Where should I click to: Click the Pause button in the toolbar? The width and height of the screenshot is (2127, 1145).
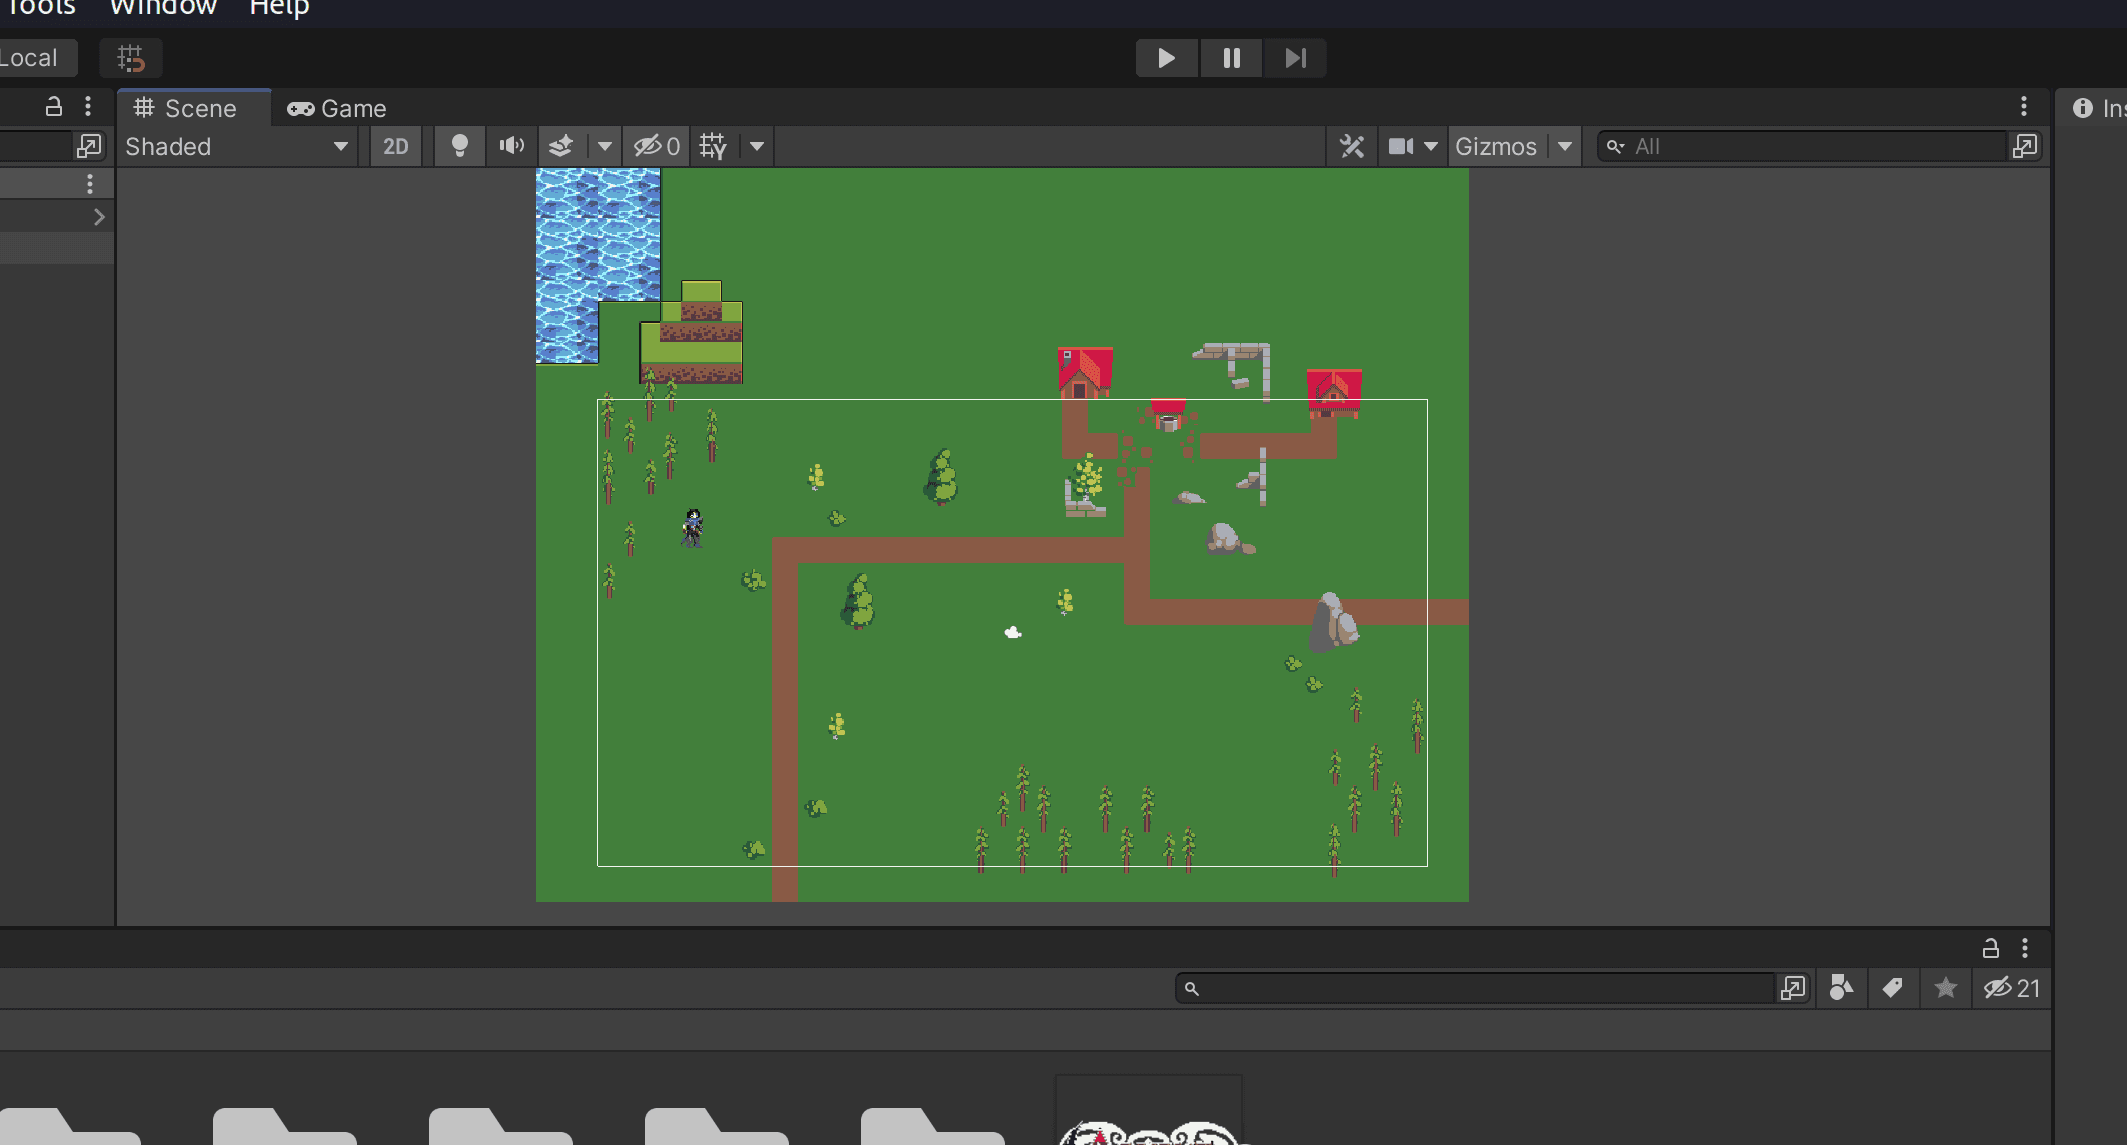pyautogui.click(x=1231, y=58)
